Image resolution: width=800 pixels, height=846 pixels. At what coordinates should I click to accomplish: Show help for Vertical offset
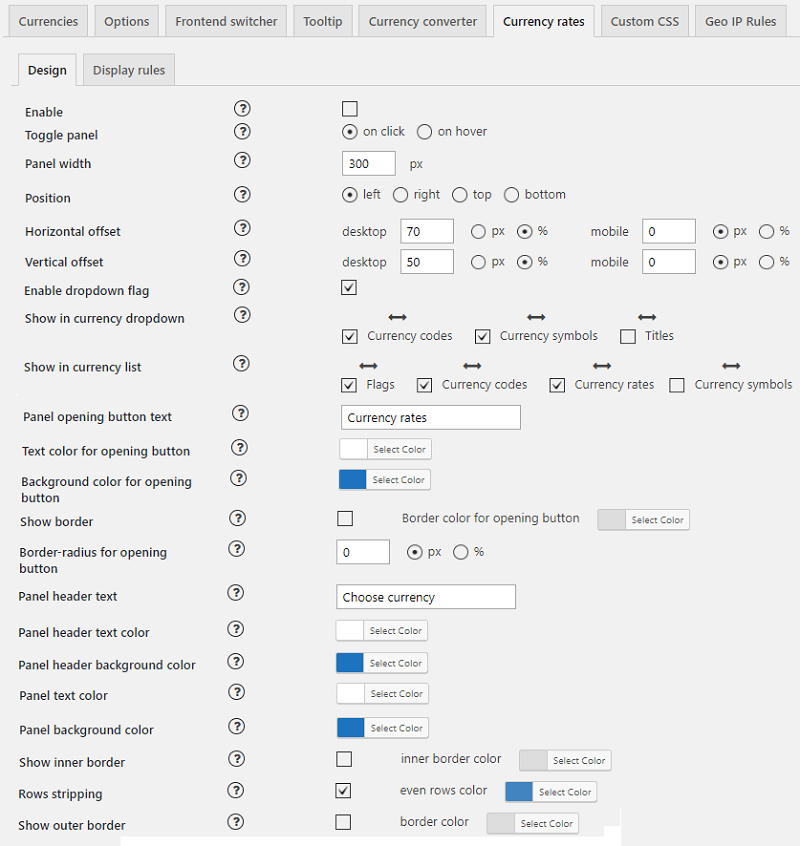(x=242, y=258)
